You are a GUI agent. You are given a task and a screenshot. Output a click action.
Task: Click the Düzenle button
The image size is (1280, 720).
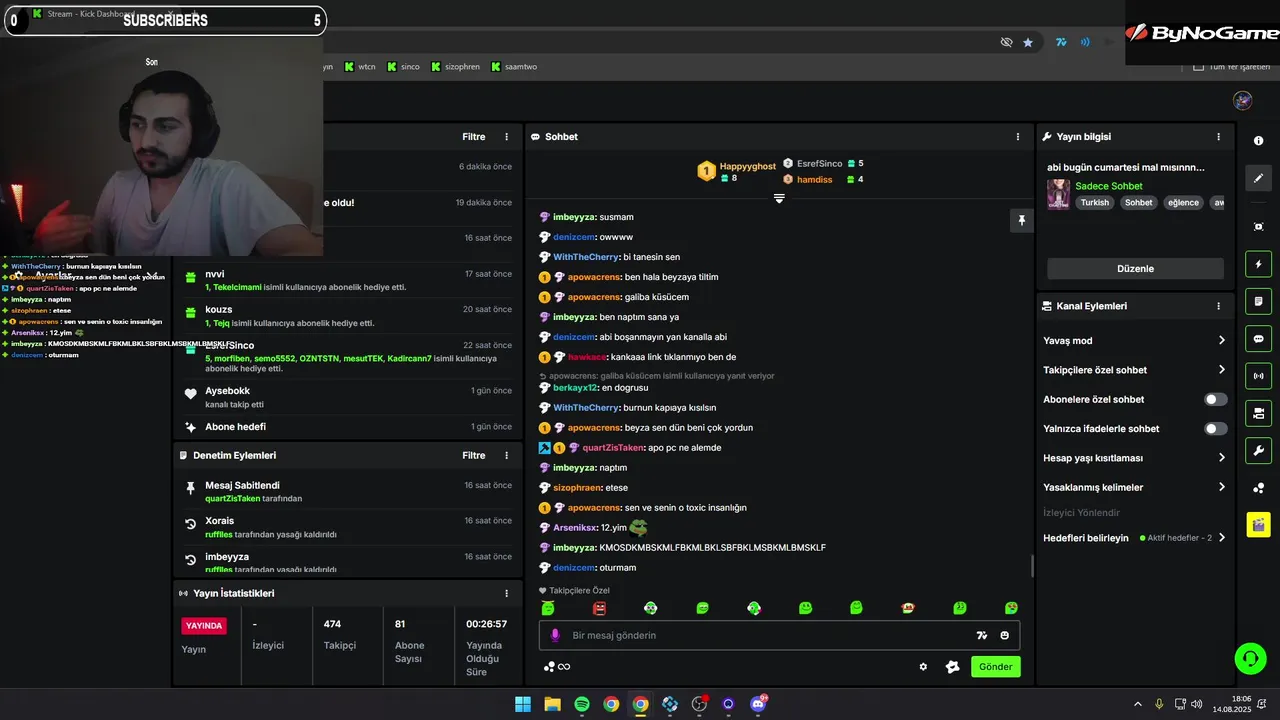tap(1135, 269)
